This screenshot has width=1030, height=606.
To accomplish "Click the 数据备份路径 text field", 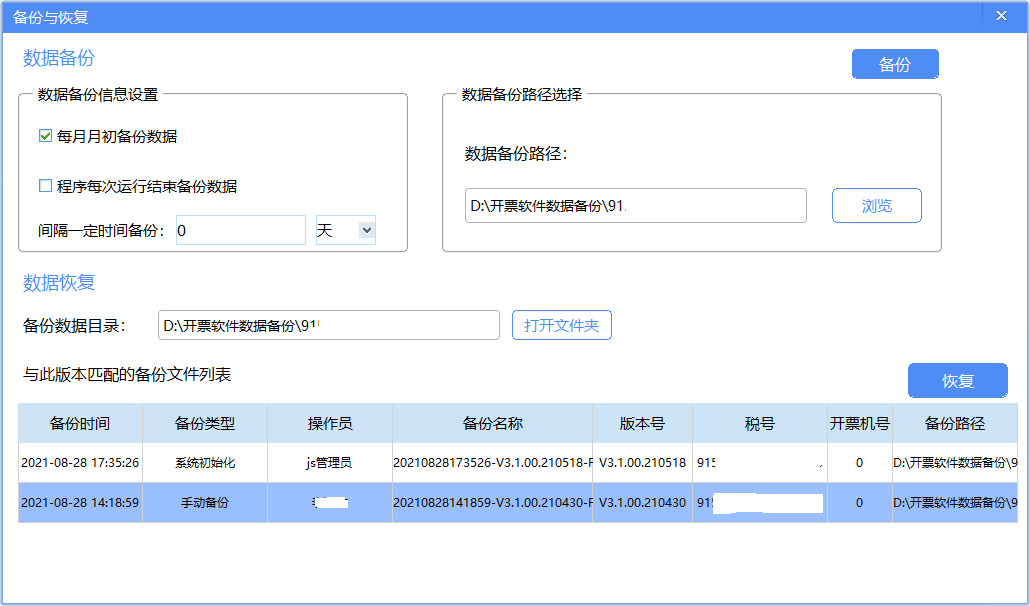I will coord(635,206).
